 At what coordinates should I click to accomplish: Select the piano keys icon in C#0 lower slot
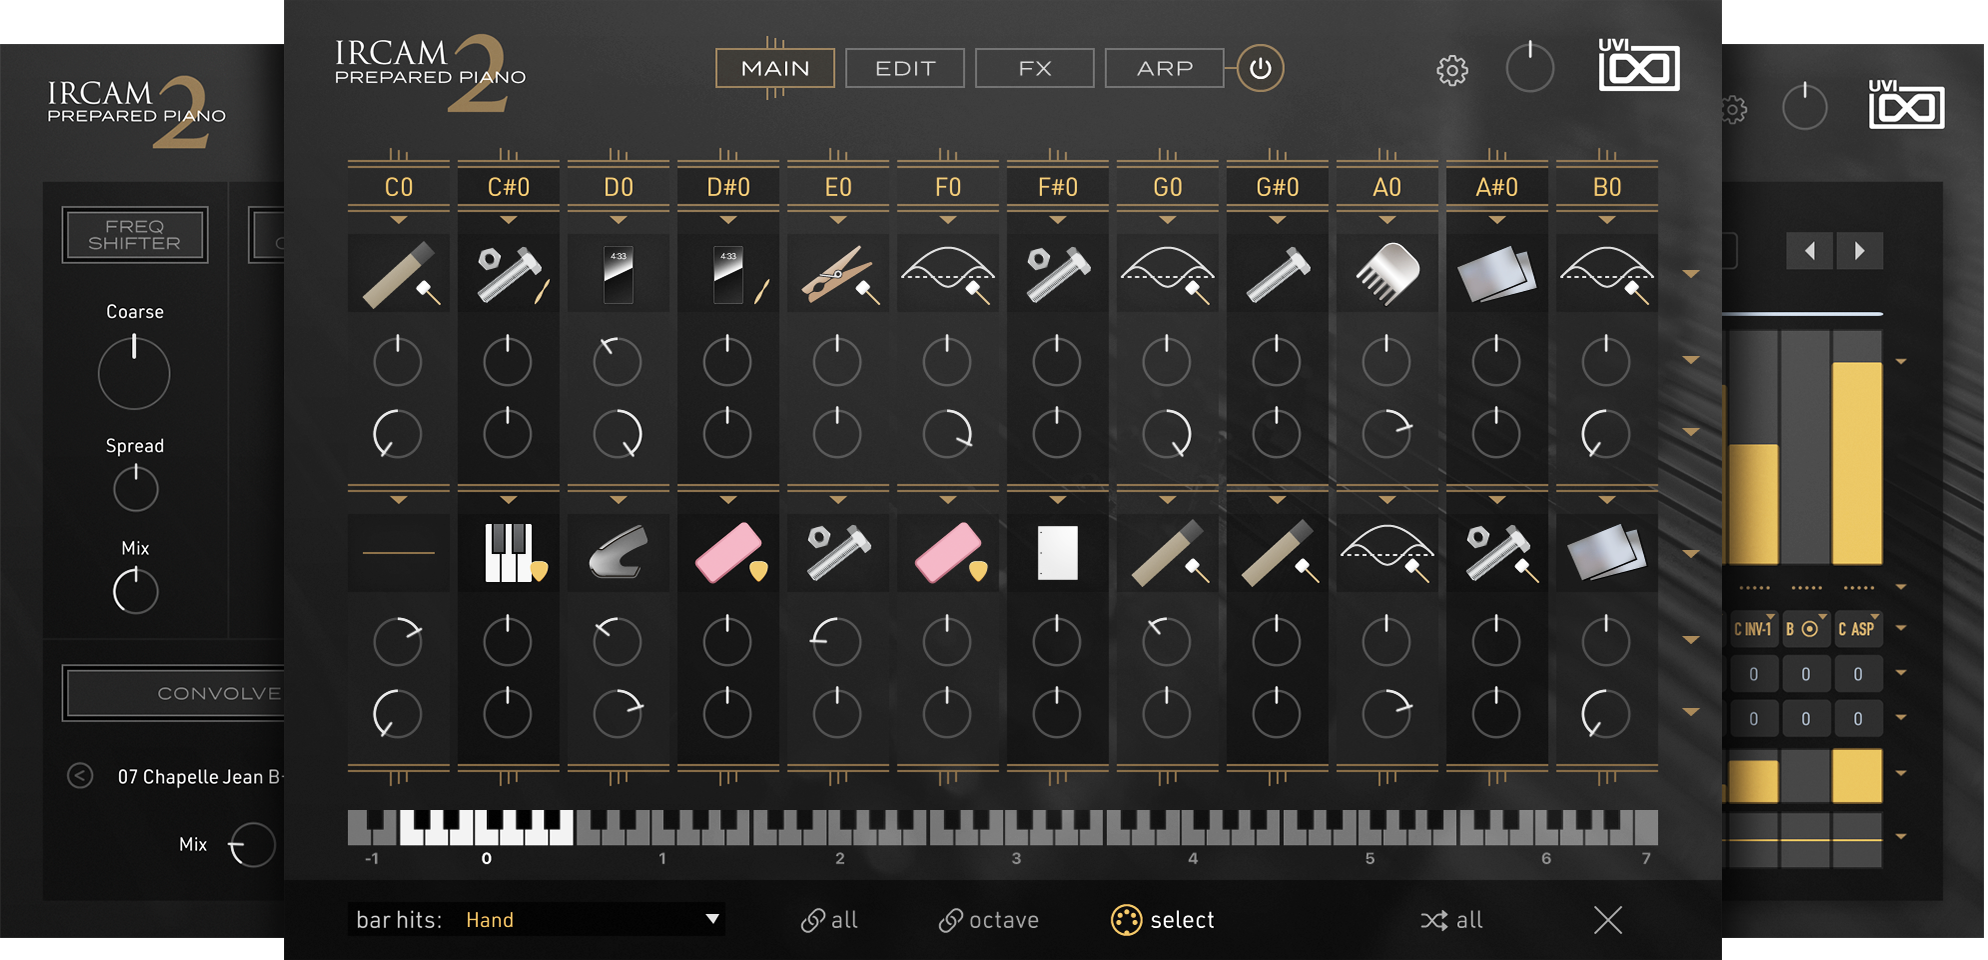coord(508,551)
